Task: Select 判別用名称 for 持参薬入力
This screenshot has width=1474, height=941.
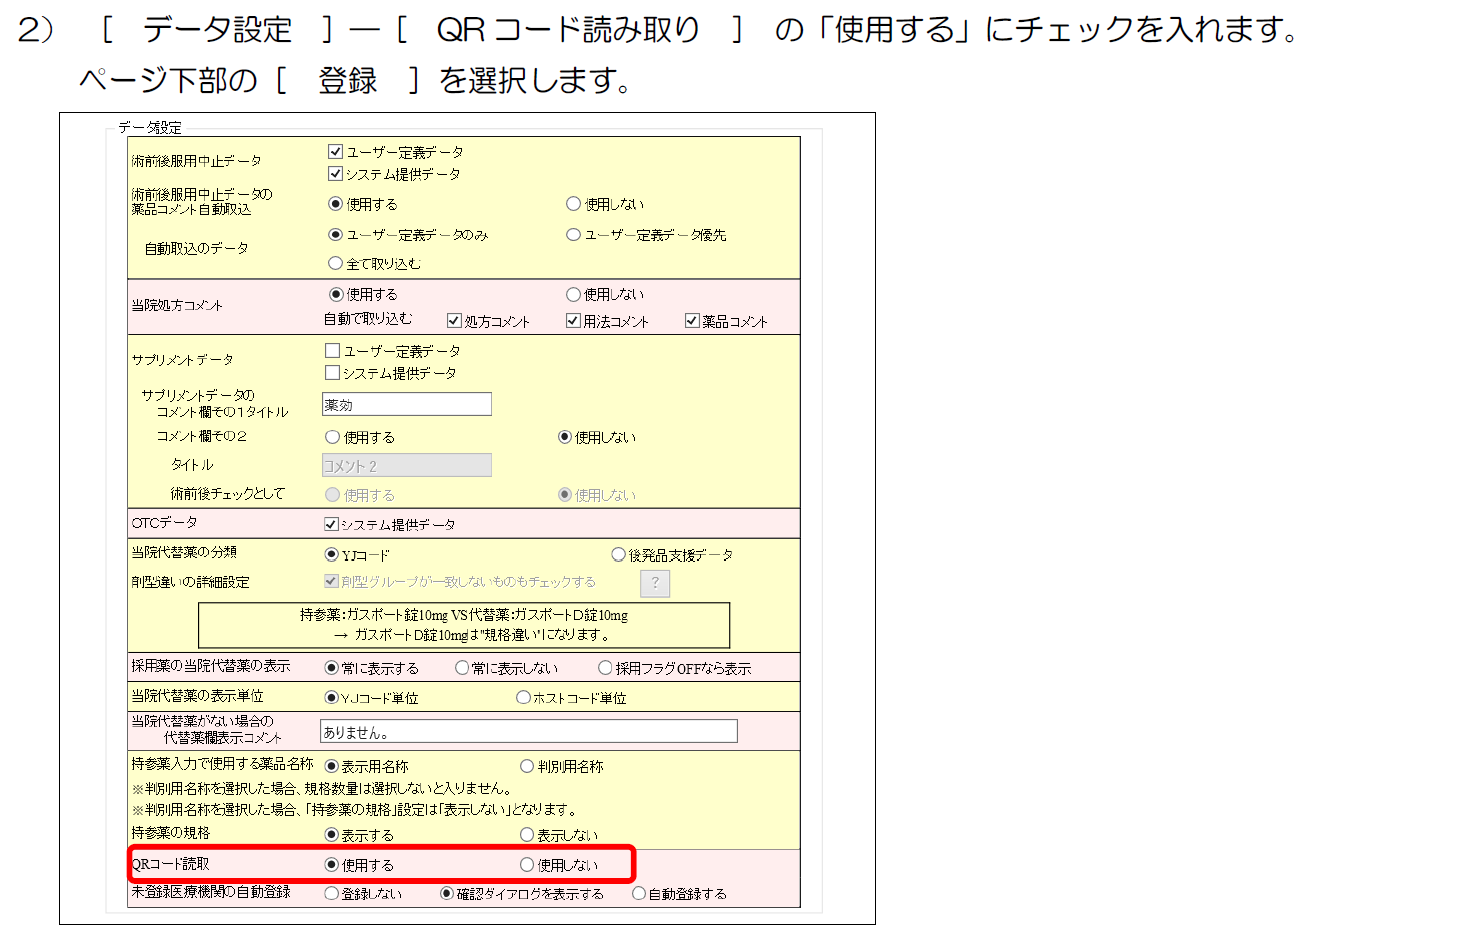Action: (527, 766)
